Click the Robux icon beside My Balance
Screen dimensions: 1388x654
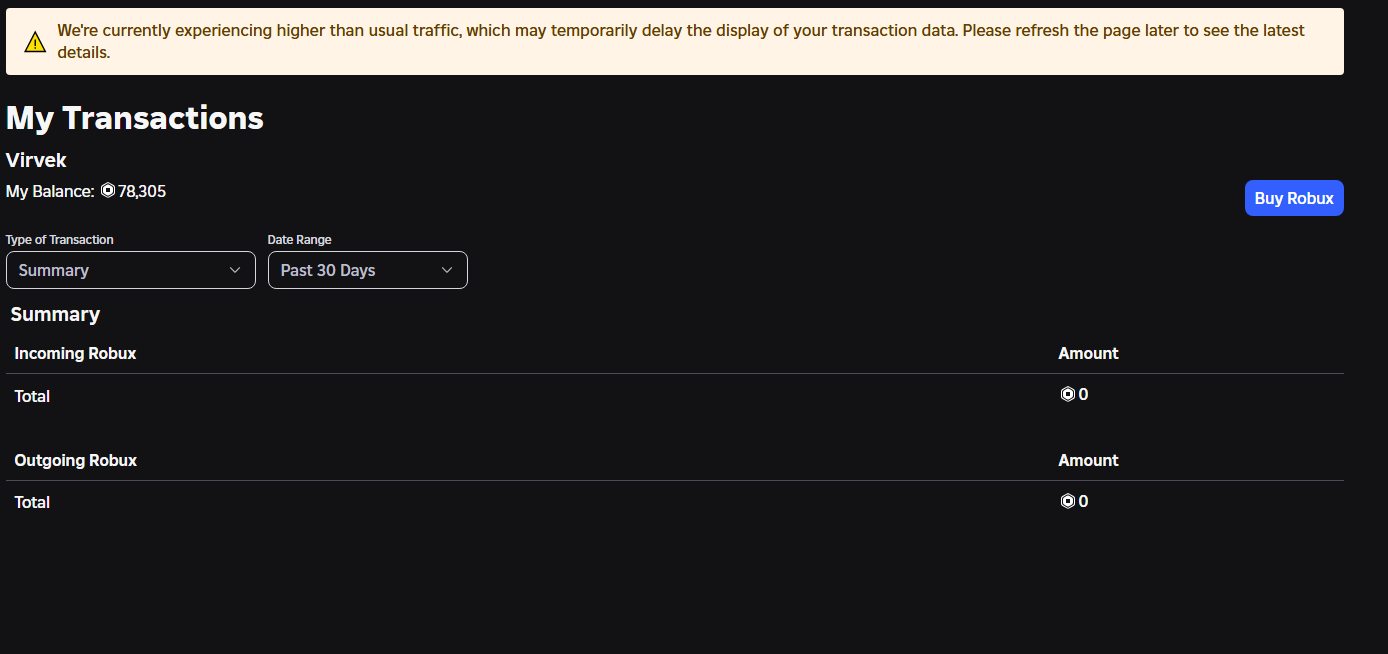pyautogui.click(x=107, y=190)
